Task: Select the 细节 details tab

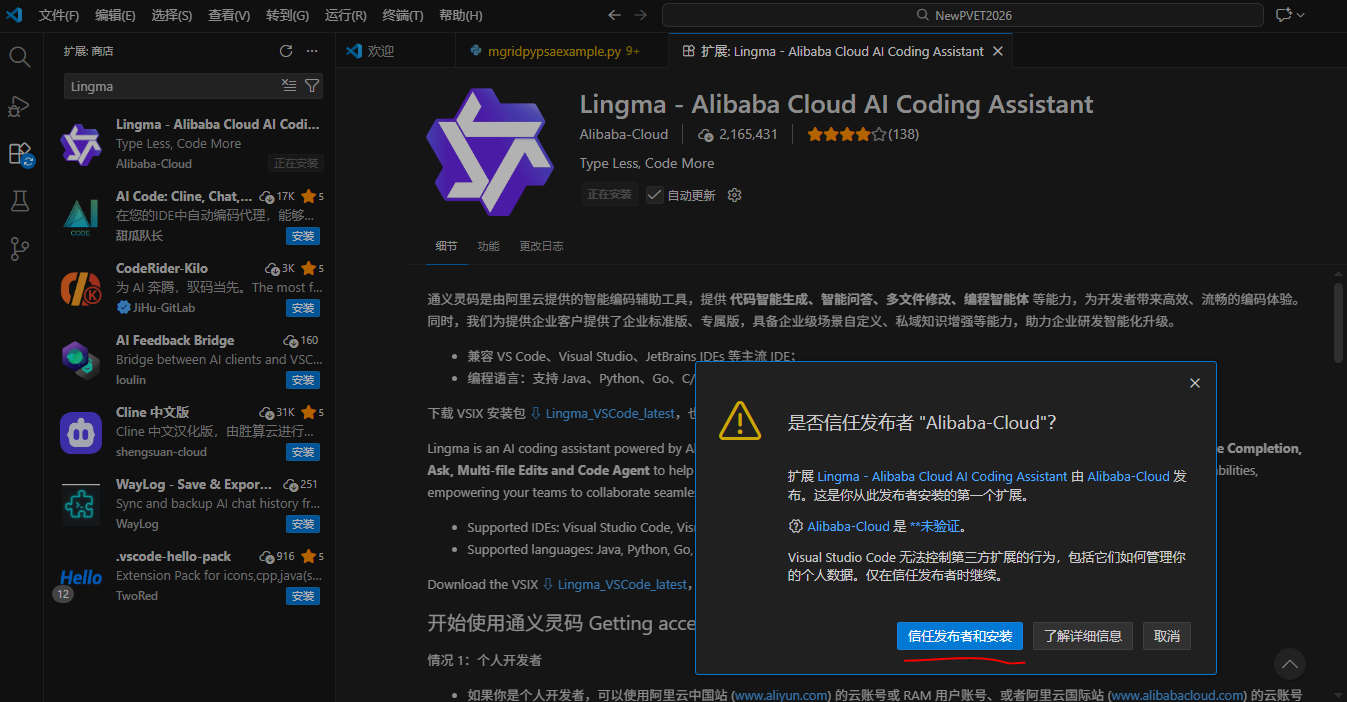Action: [x=446, y=246]
